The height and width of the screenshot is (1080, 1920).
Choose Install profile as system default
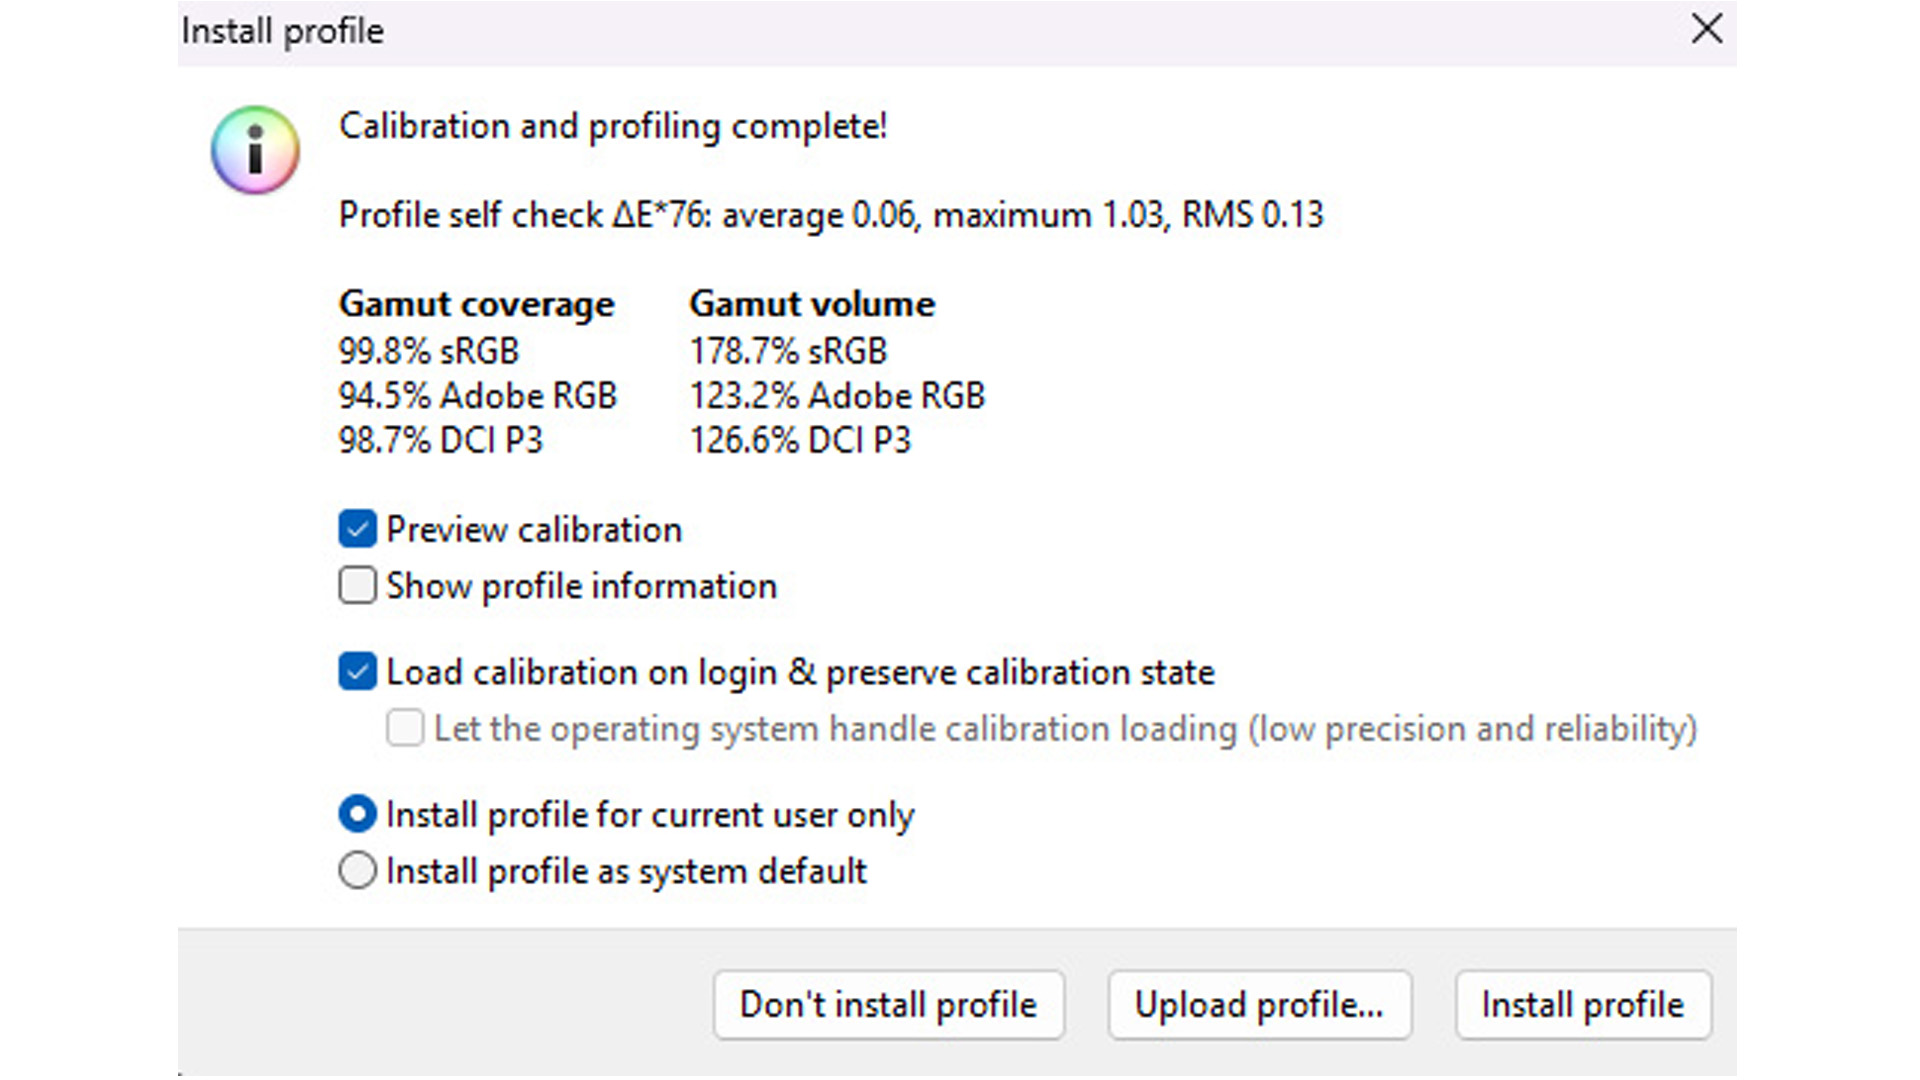(357, 871)
